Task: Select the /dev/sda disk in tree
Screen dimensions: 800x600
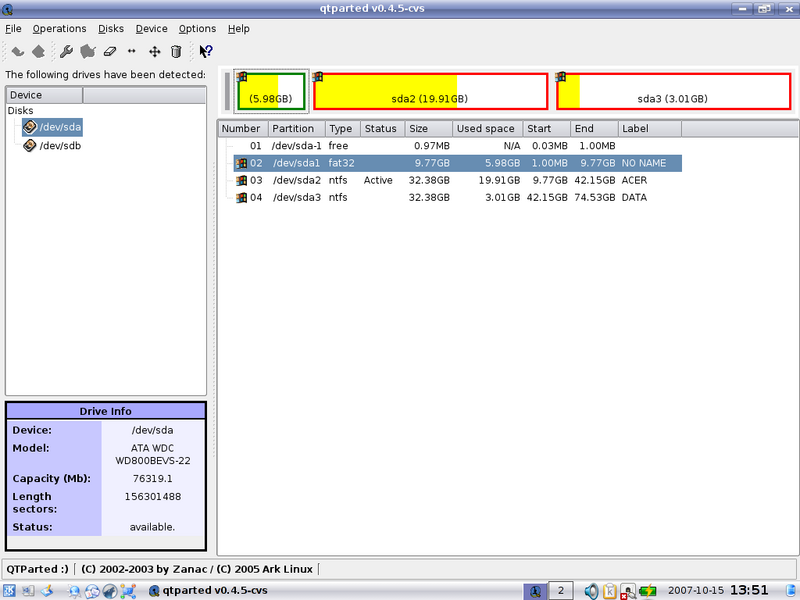Action: click(x=60, y=127)
